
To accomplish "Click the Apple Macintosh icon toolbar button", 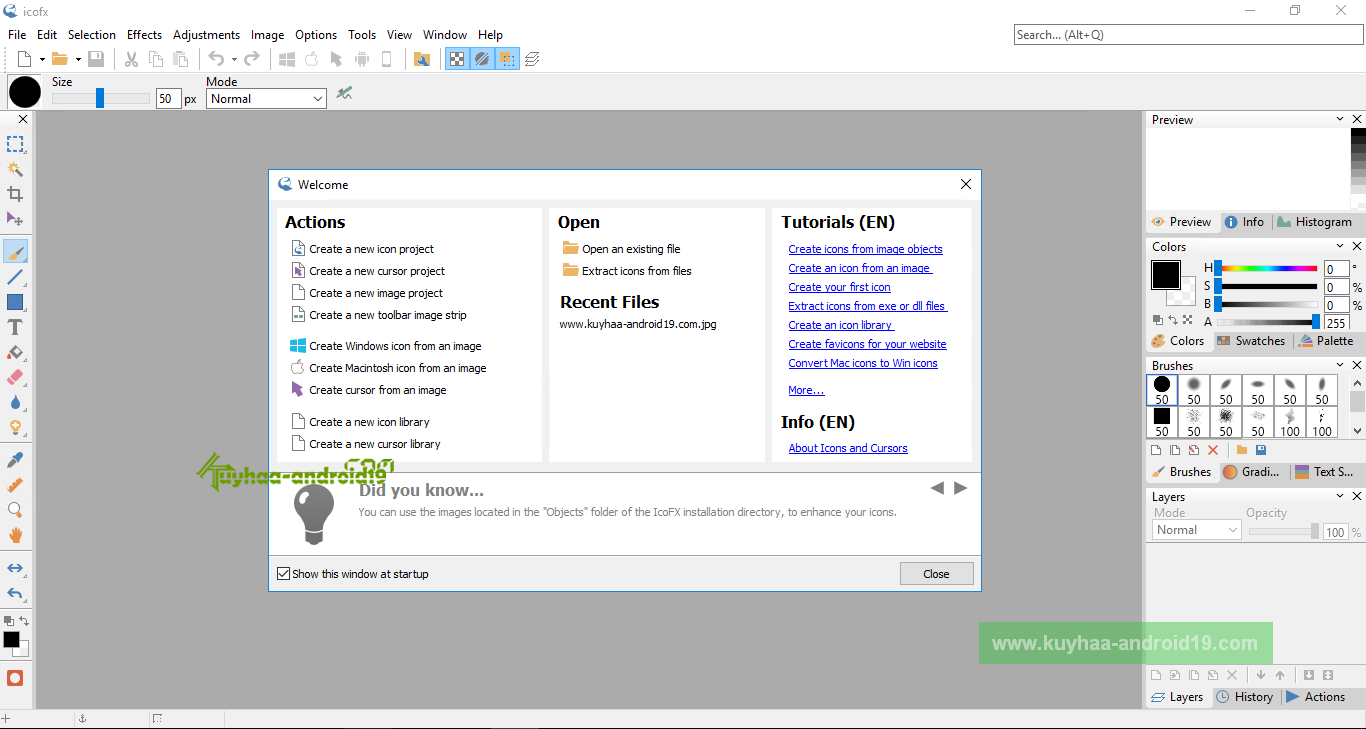I will tap(311, 59).
